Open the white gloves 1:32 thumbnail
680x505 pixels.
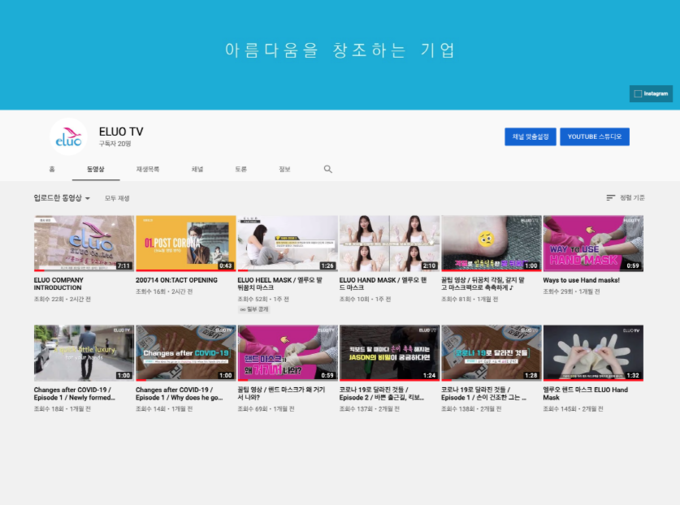point(593,353)
